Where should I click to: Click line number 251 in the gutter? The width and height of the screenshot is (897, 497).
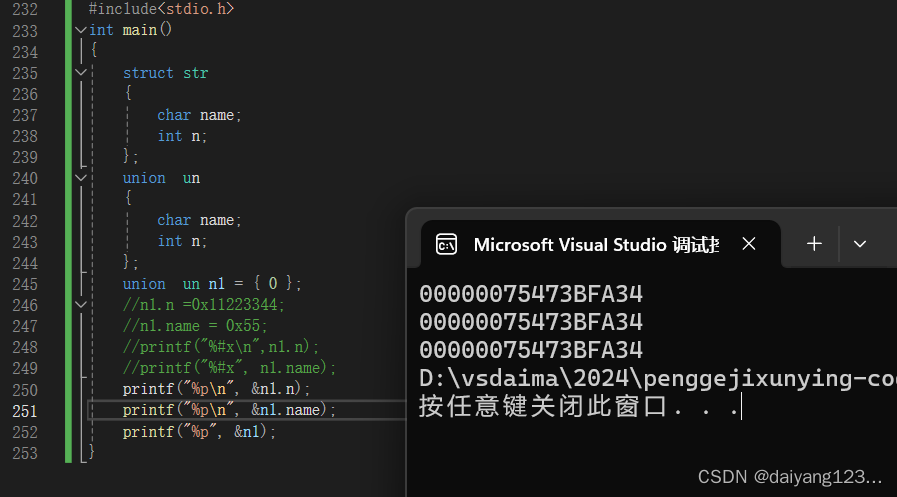25,410
